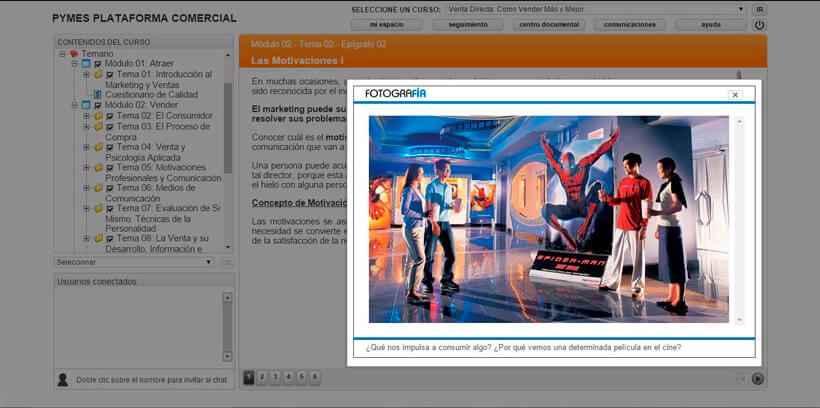Click the Temario root icon

point(74,54)
